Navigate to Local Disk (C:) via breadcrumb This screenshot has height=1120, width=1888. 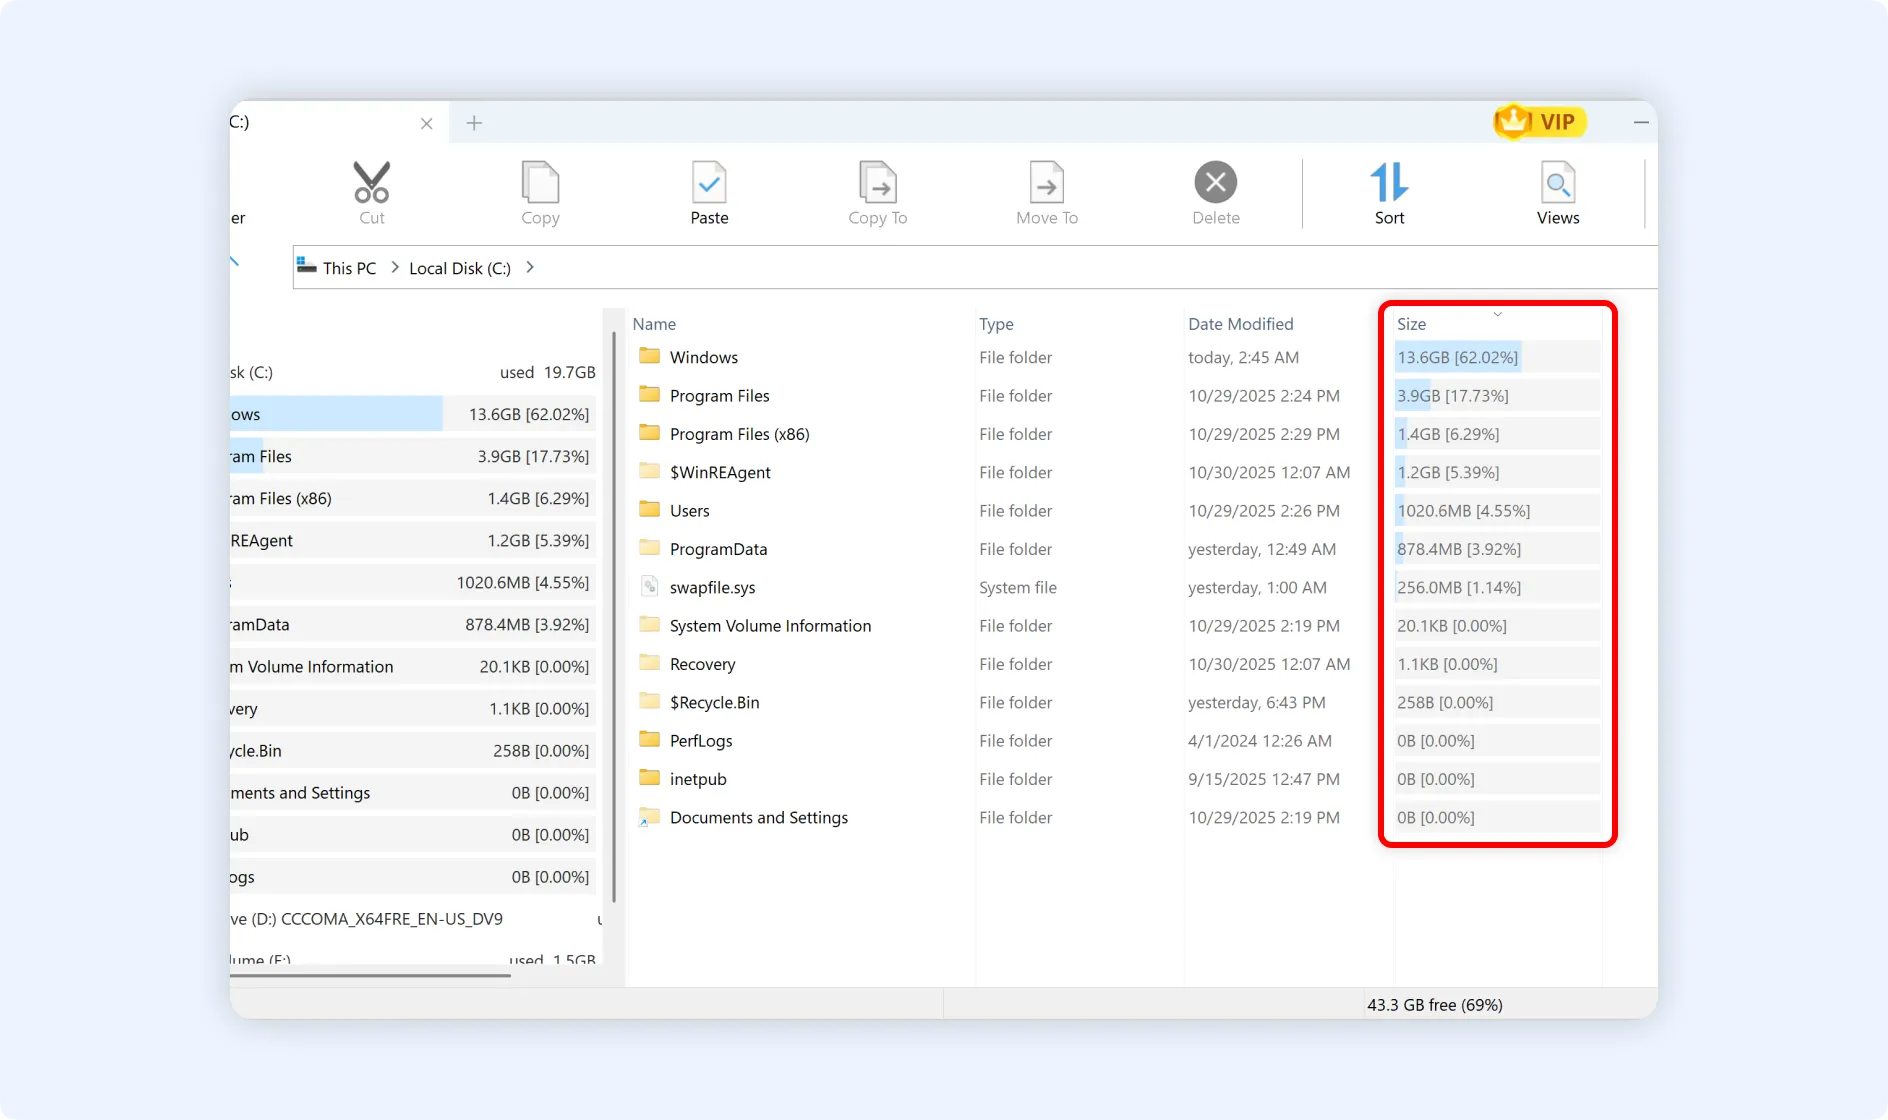(x=458, y=267)
